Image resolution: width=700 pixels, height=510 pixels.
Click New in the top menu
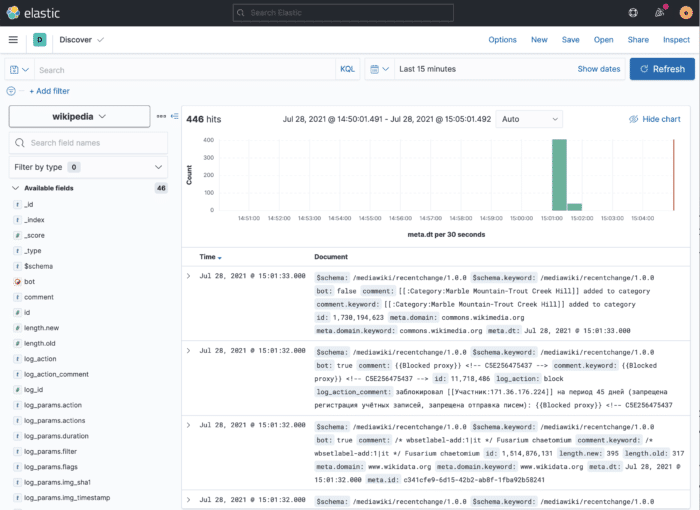point(539,40)
